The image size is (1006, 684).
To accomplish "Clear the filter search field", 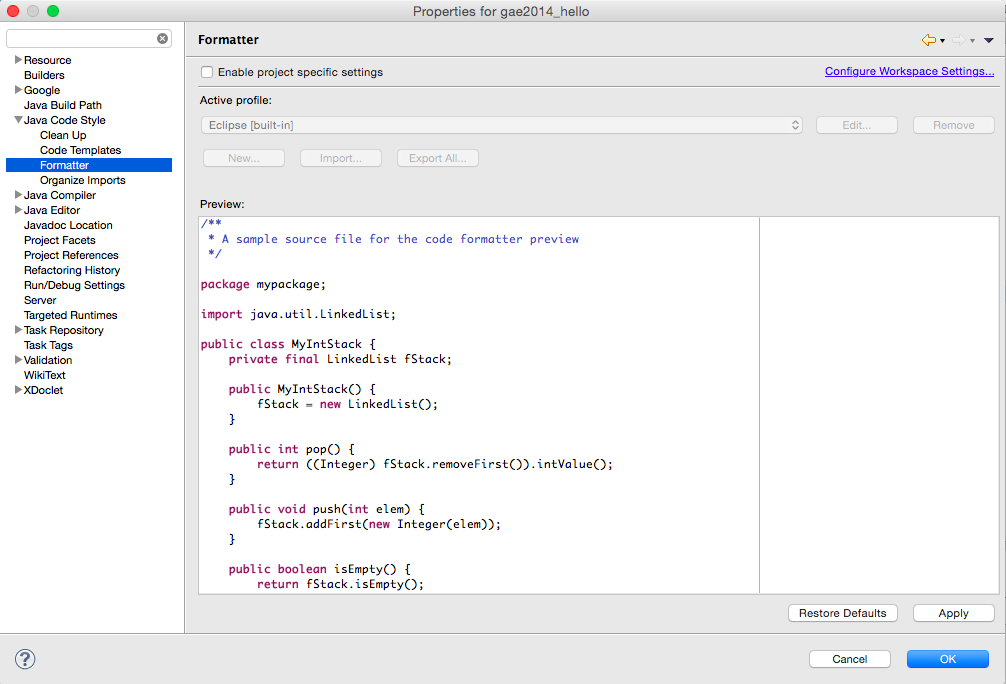I will [162, 38].
